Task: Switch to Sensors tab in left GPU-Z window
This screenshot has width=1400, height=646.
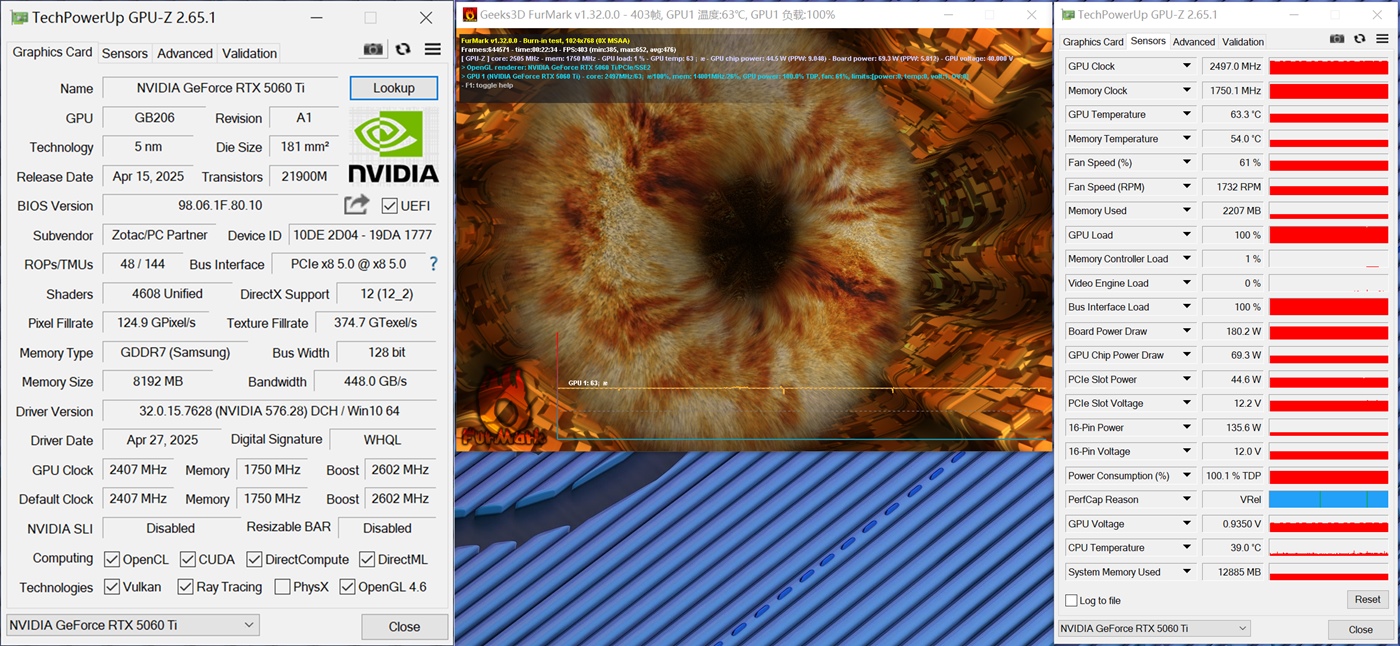Action: point(125,53)
